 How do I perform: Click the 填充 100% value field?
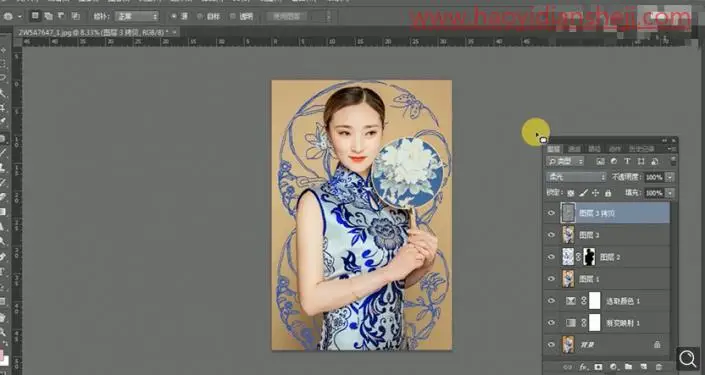click(654, 193)
